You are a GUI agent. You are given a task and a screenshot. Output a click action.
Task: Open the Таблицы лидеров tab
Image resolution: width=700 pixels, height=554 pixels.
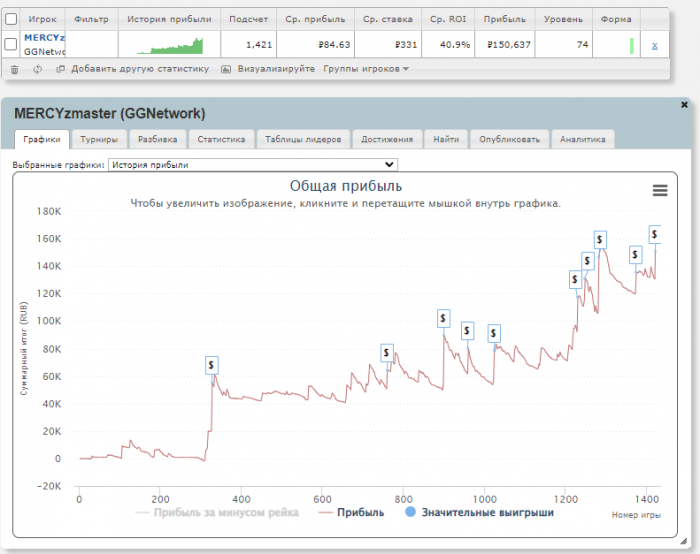tap(303, 139)
